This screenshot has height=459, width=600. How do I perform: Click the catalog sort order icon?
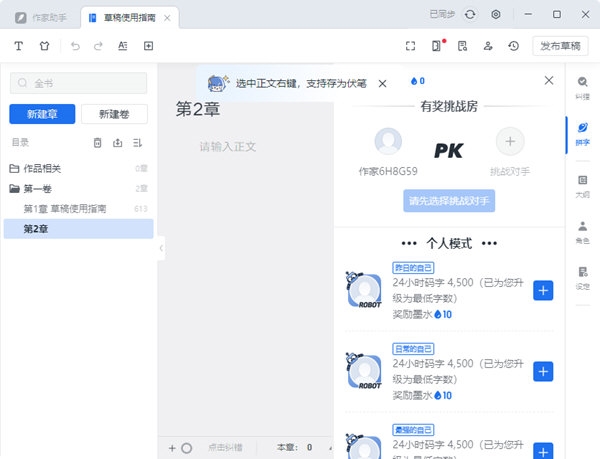pos(137,143)
